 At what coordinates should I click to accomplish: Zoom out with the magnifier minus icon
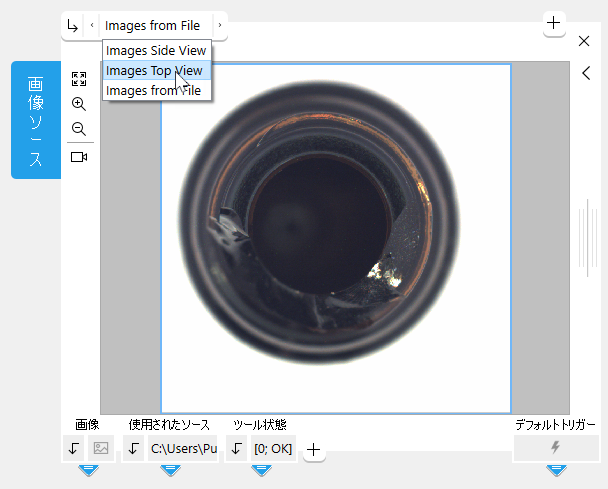point(79,129)
